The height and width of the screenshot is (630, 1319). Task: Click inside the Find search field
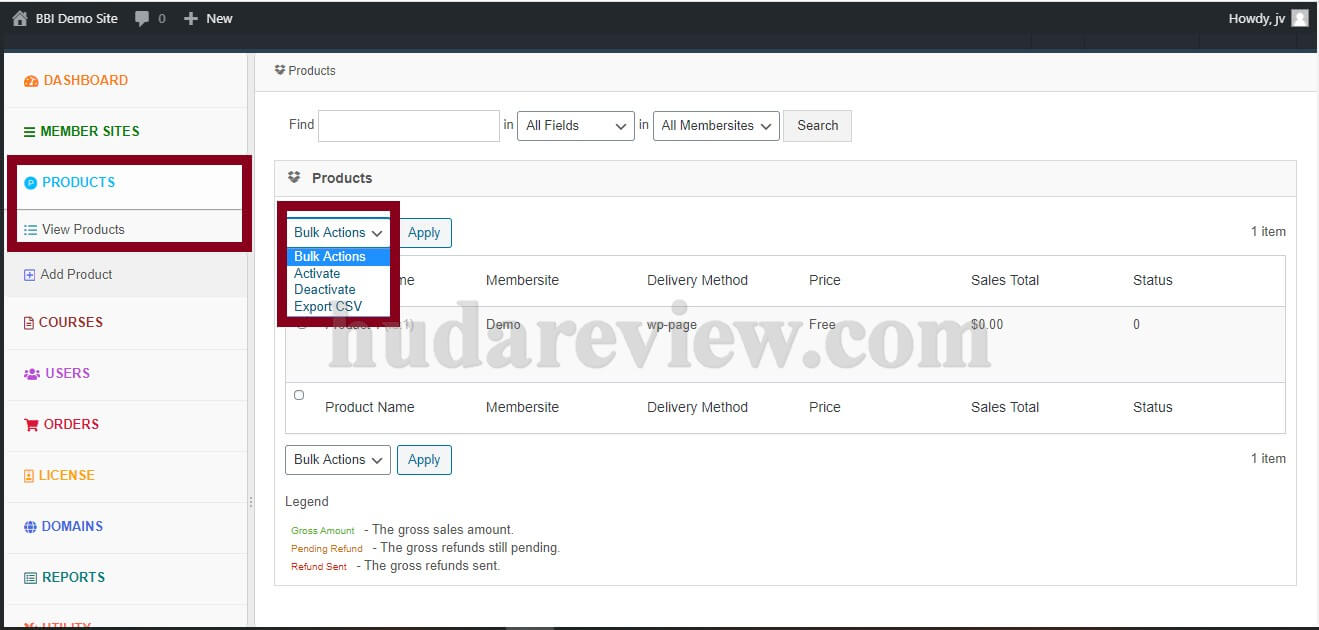click(408, 125)
